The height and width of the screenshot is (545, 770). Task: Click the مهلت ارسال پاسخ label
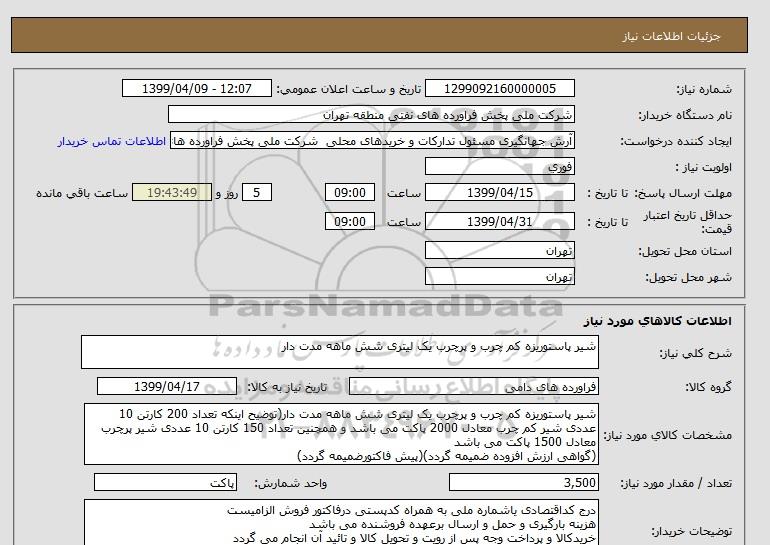point(684,193)
